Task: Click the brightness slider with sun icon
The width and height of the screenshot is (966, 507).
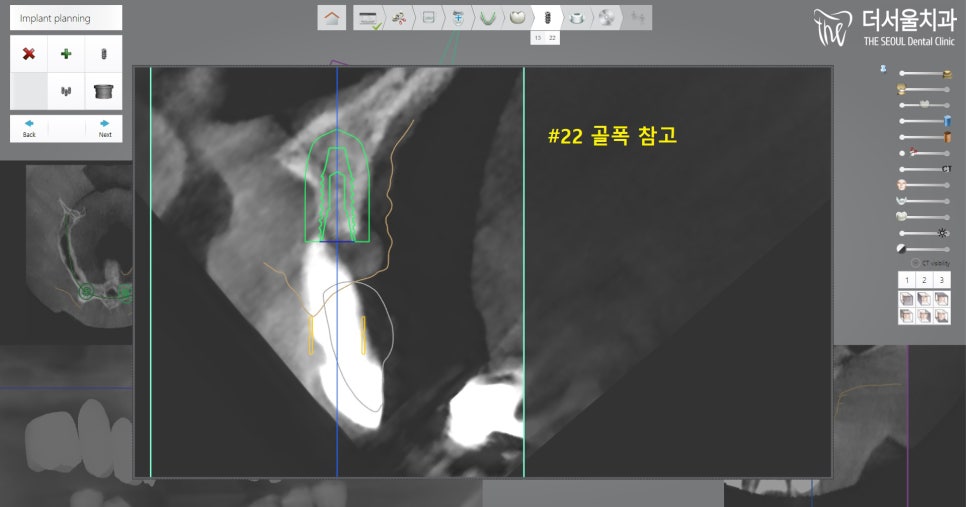Action: [924, 233]
